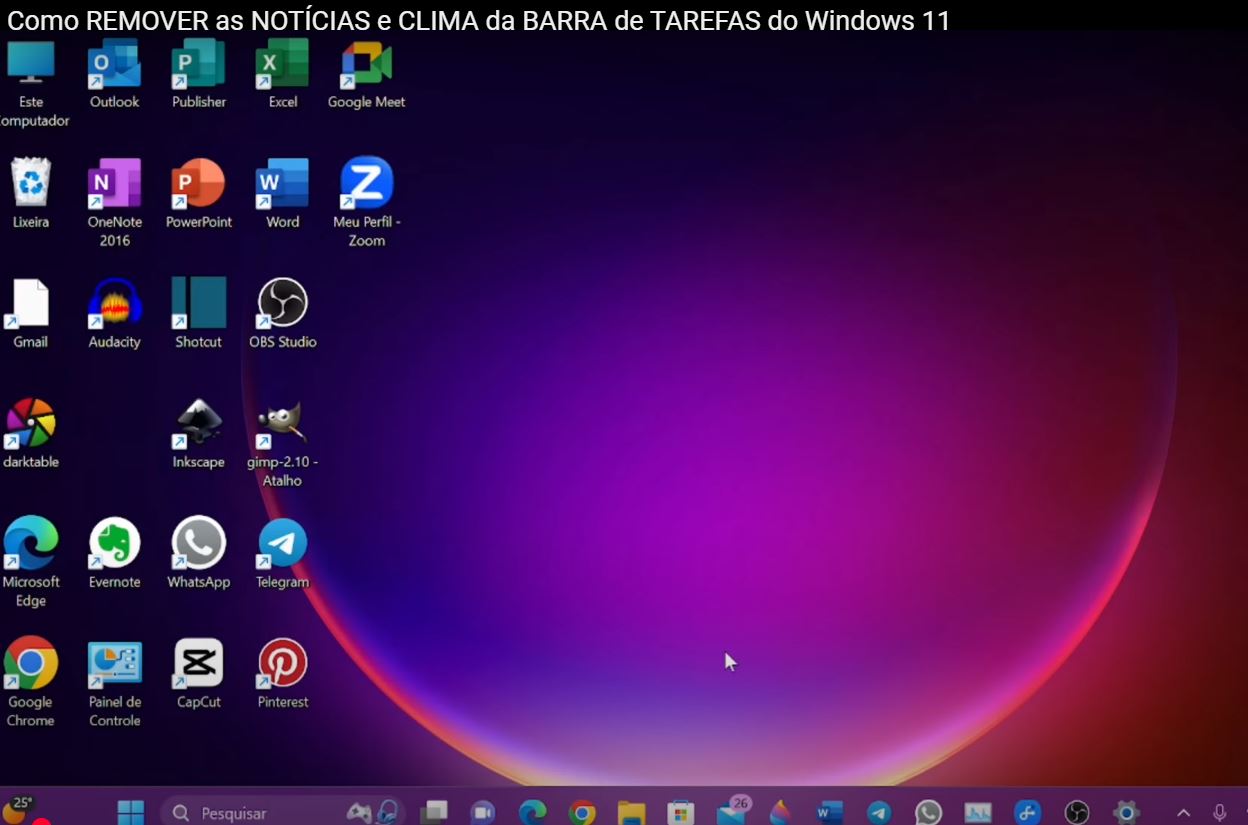Select the Audacity desktop shortcut

click(115, 314)
